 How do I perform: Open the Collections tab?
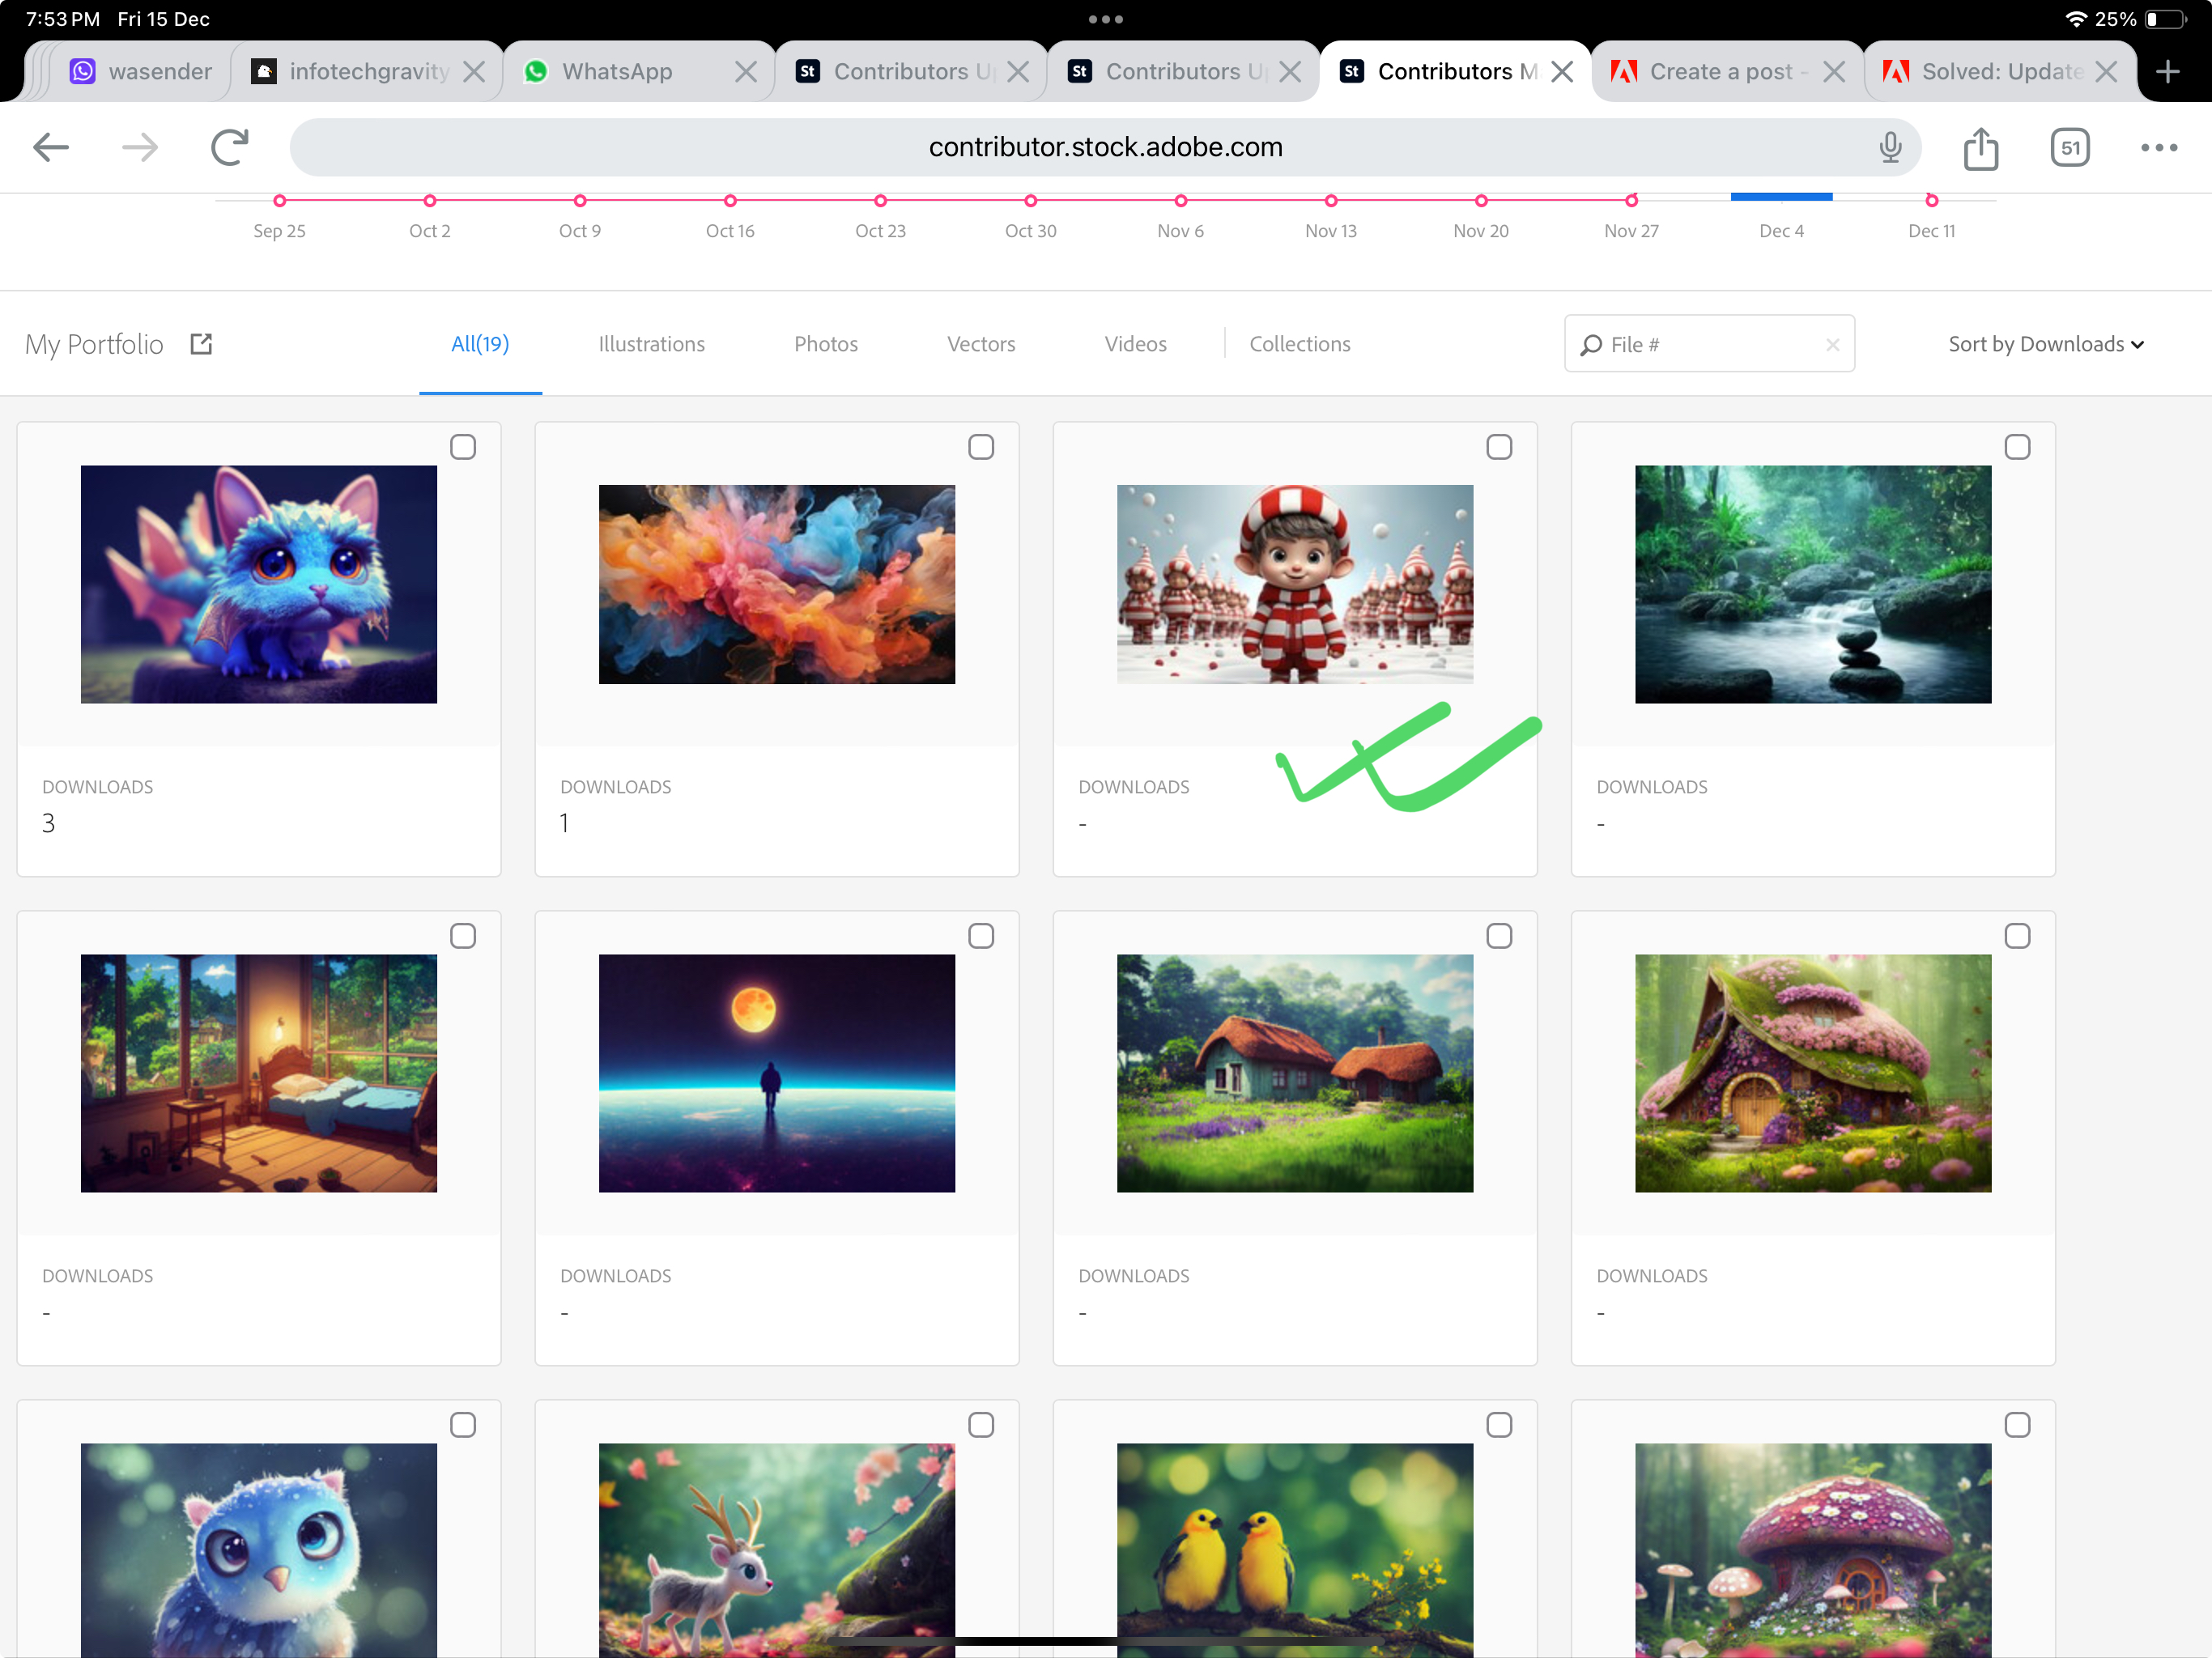point(1299,344)
